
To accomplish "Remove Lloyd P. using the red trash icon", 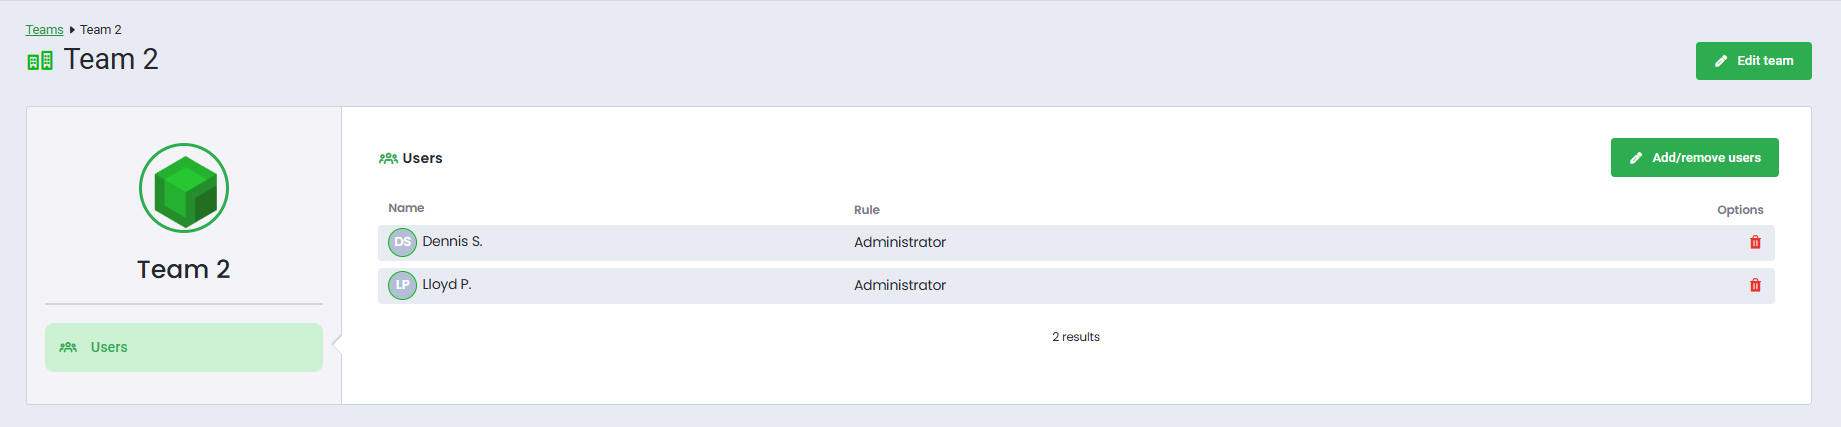I will pyautogui.click(x=1755, y=285).
